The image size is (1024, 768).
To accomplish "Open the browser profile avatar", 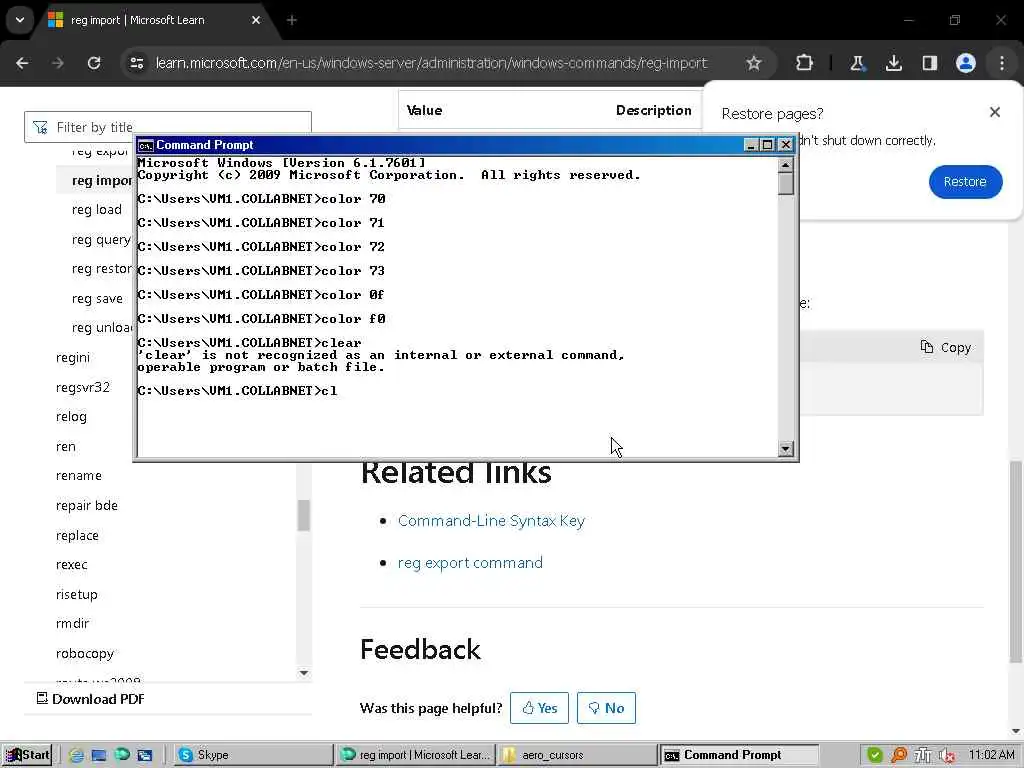I will 966,63.
